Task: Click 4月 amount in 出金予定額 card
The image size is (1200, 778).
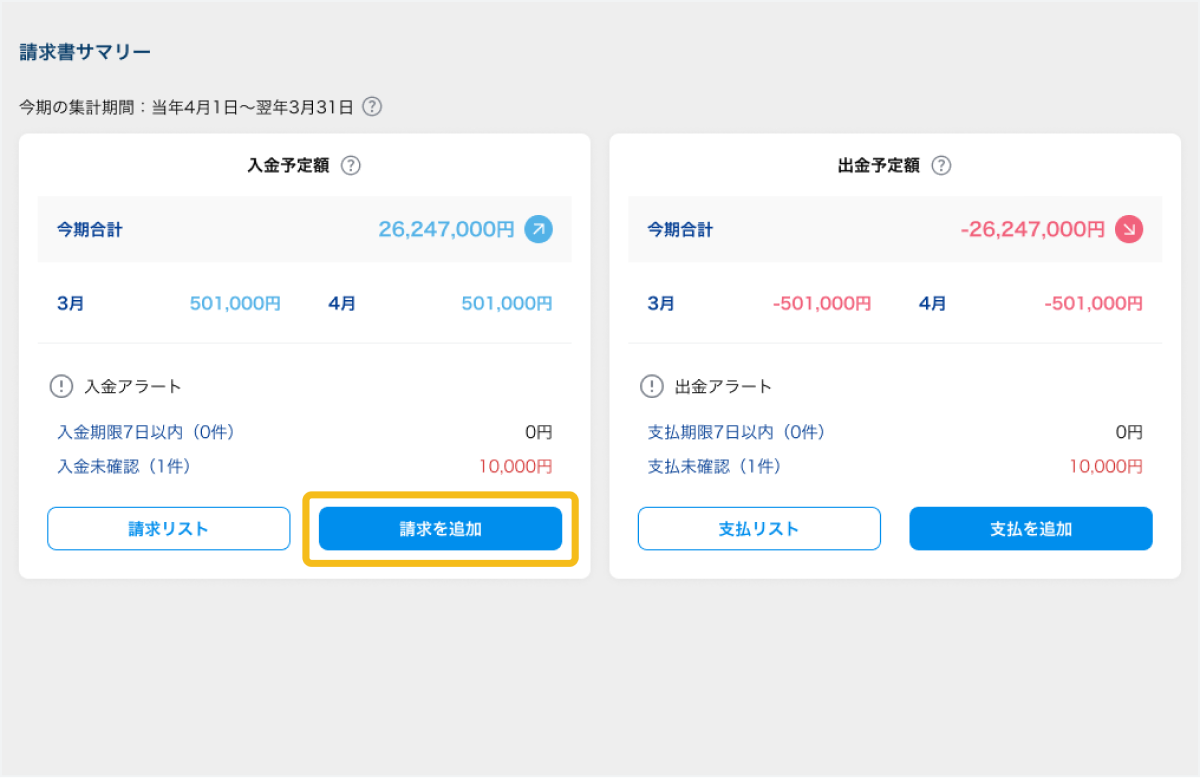Action: point(1093,304)
